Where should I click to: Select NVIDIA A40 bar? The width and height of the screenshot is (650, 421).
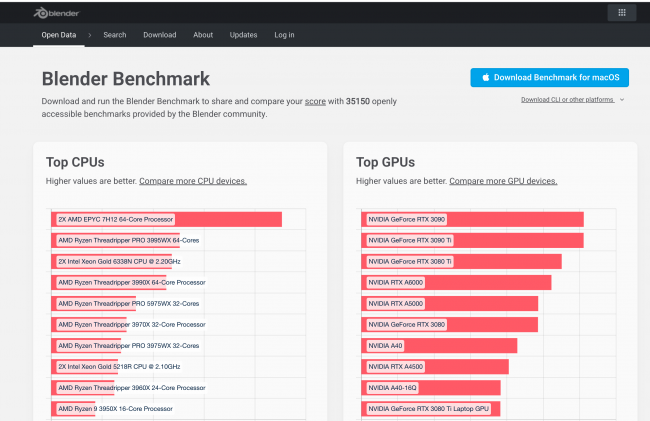[439, 346]
